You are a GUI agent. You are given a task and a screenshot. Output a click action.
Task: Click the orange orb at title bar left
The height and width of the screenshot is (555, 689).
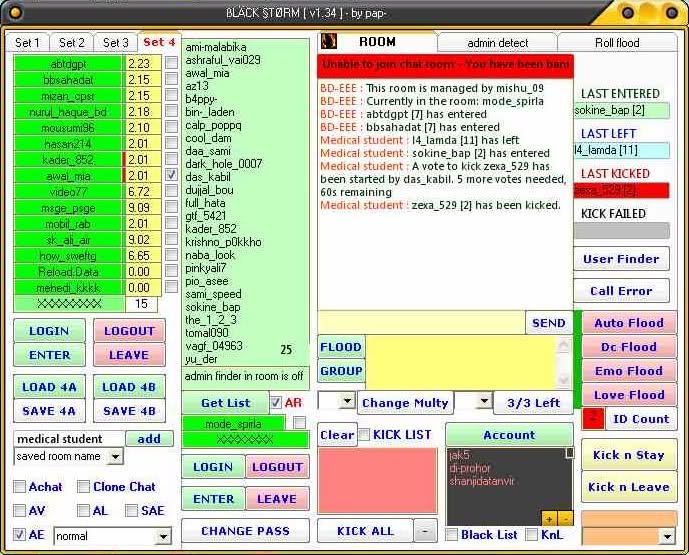(x=15, y=13)
